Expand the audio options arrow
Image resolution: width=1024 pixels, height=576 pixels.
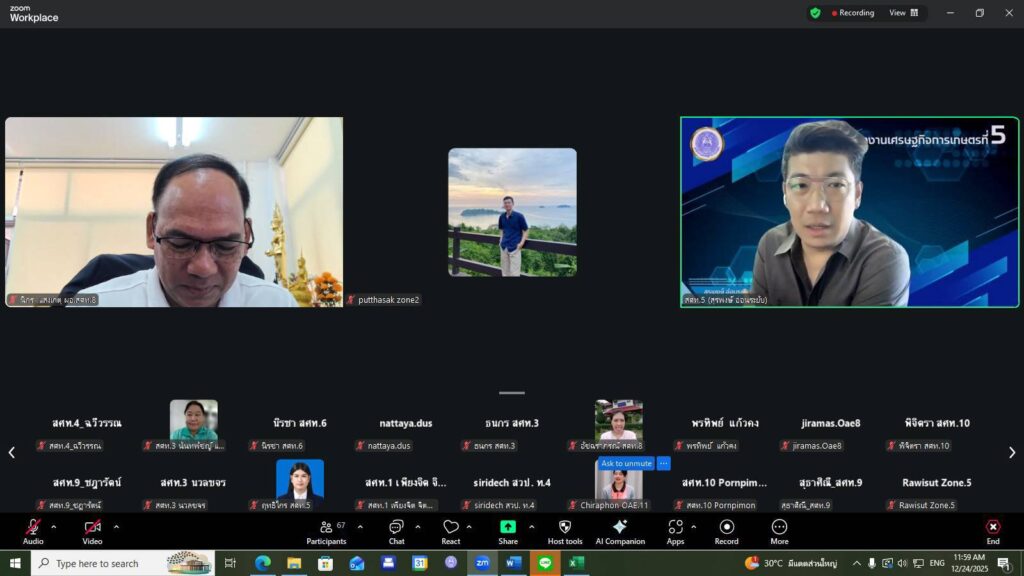54,526
